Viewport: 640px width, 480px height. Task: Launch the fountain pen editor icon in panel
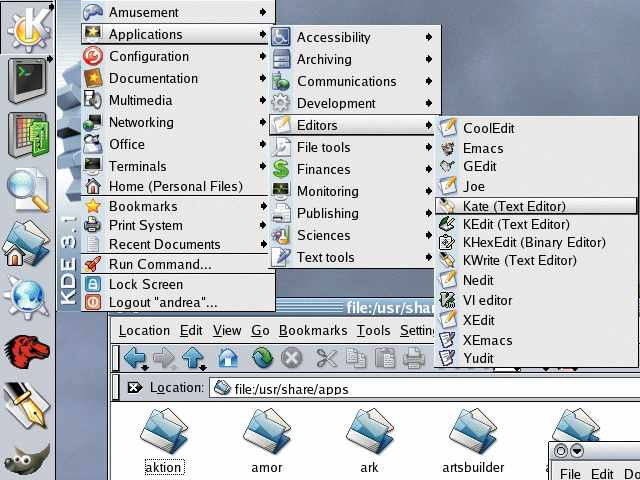(27, 404)
